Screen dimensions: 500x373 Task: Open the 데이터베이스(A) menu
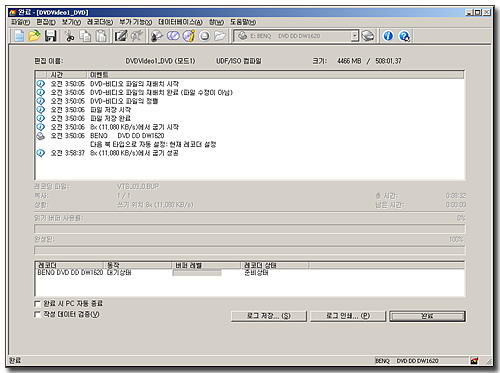180,22
